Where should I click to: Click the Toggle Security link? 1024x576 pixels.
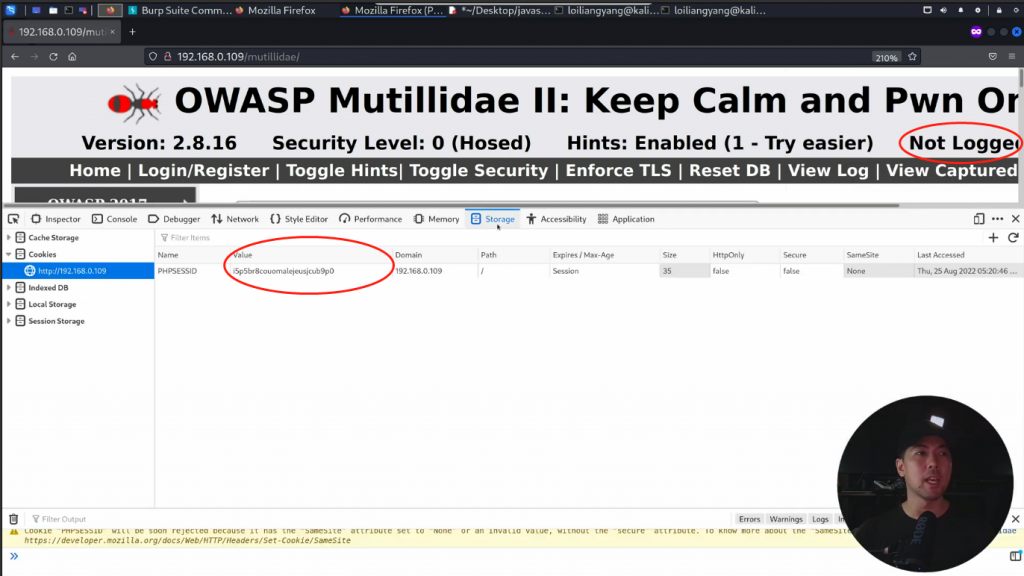point(478,170)
